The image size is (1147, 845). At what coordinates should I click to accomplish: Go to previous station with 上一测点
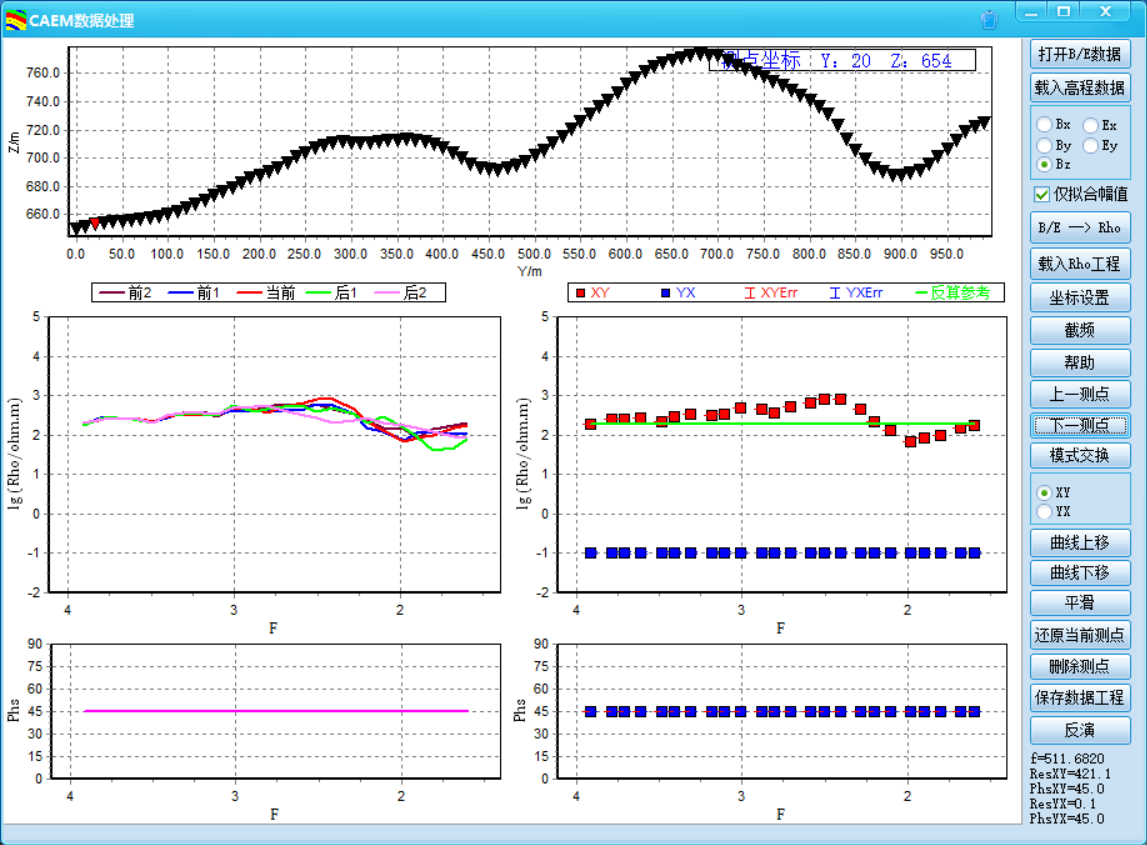[1080, 394]
